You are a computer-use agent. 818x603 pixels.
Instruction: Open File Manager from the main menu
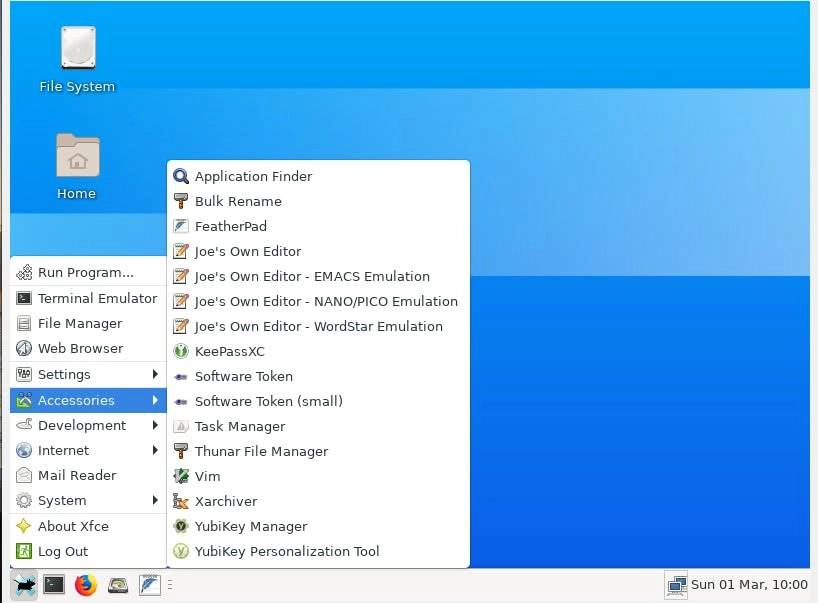(x=88, y=323)
